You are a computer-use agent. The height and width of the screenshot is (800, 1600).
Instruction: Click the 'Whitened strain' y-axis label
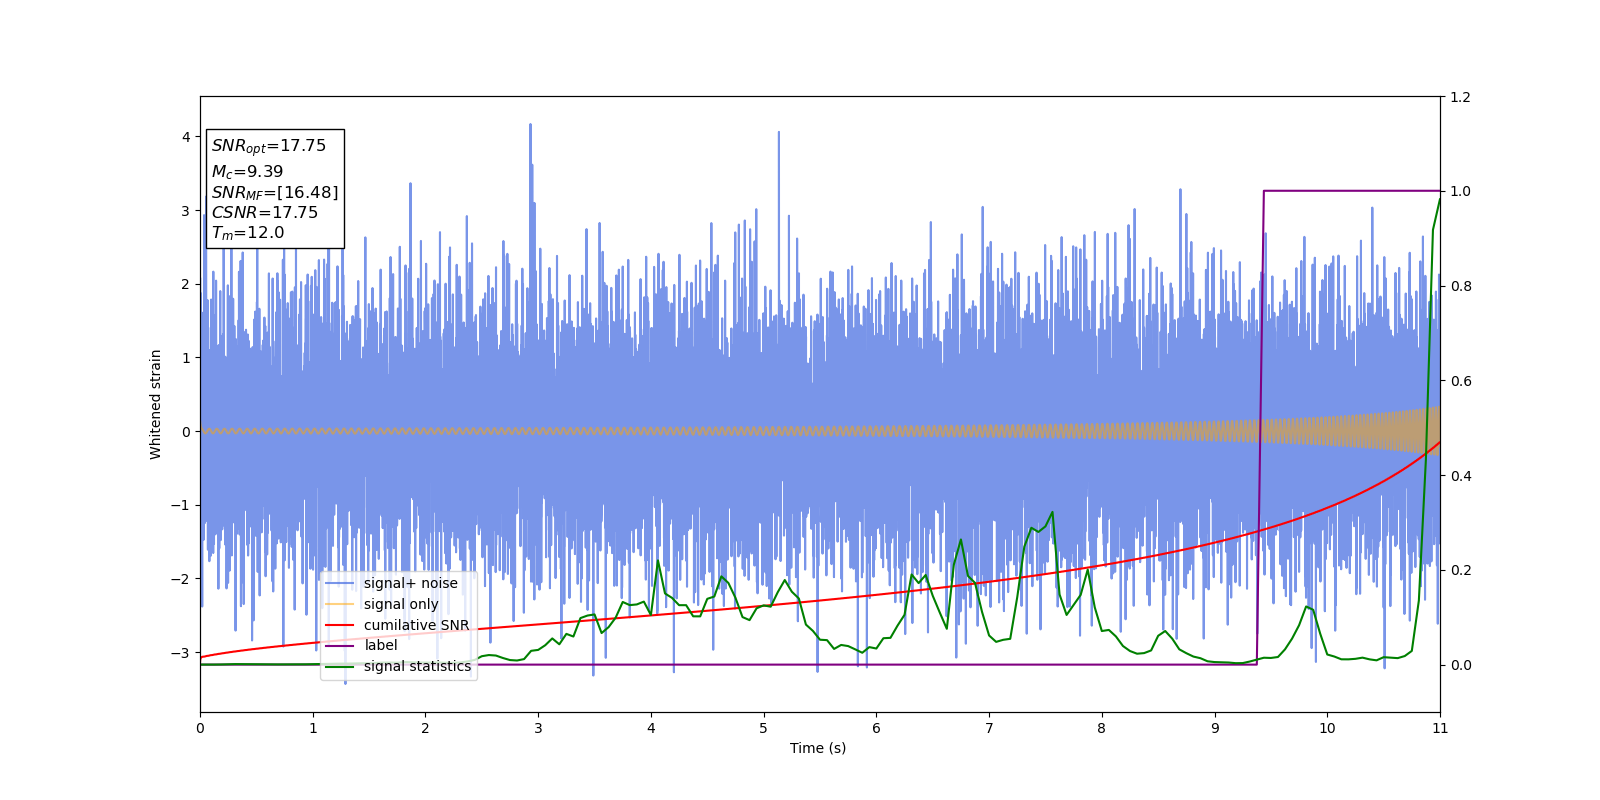[x=156, y=404]
